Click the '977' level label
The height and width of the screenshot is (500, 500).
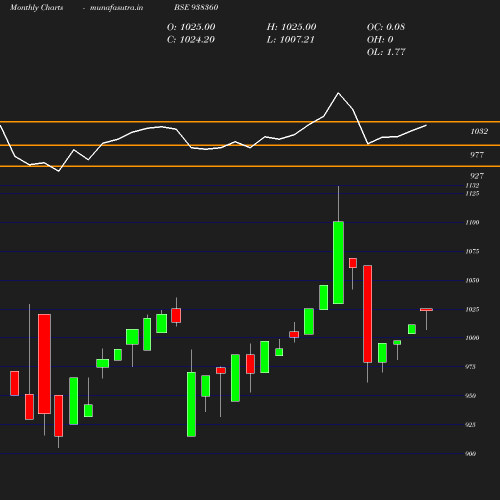[x=477, y=155]
